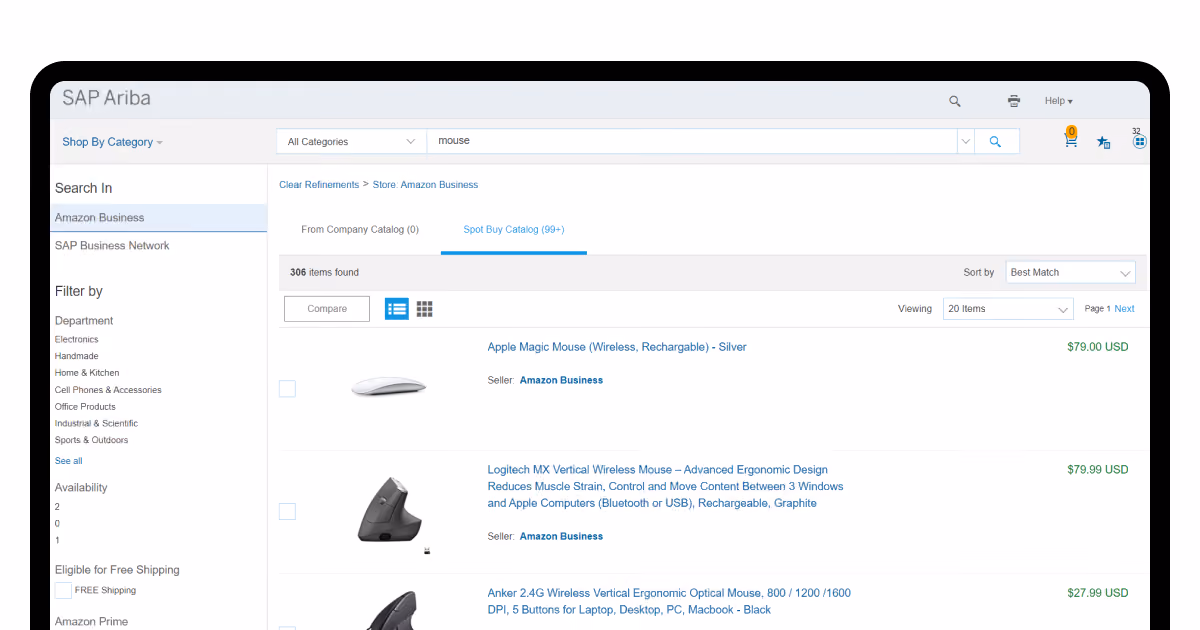This screenshot has width=1200, height=630.
Task: Click the SAP Ariba logo
Action: (106, 98)
